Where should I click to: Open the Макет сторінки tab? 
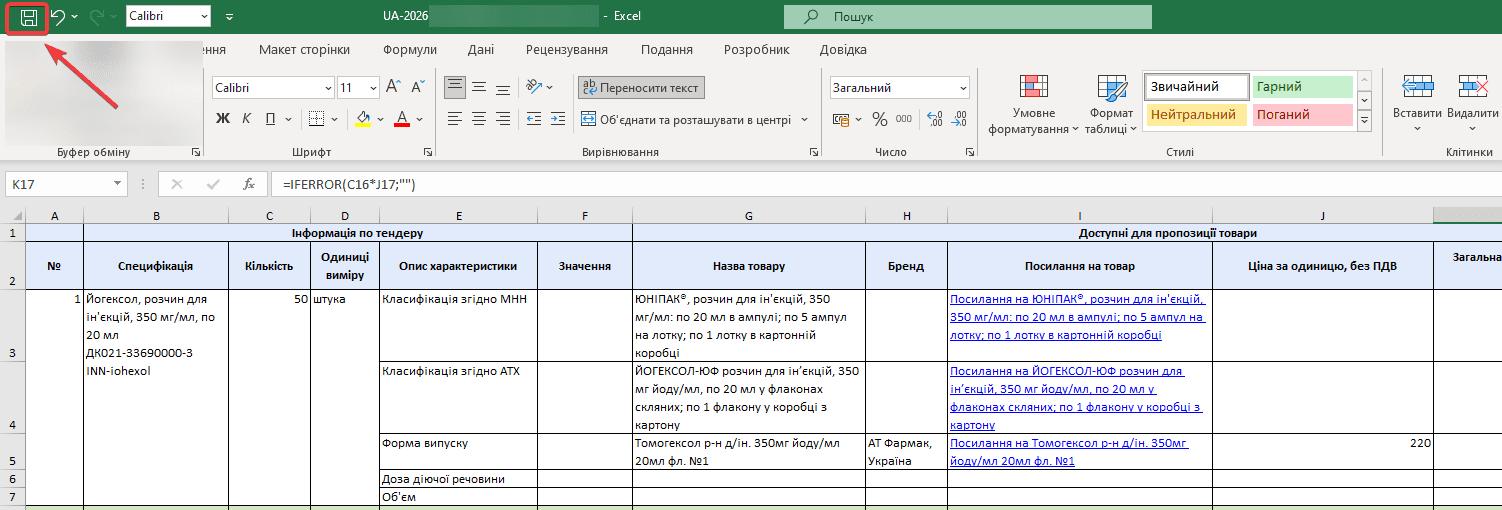pos(304,49)
